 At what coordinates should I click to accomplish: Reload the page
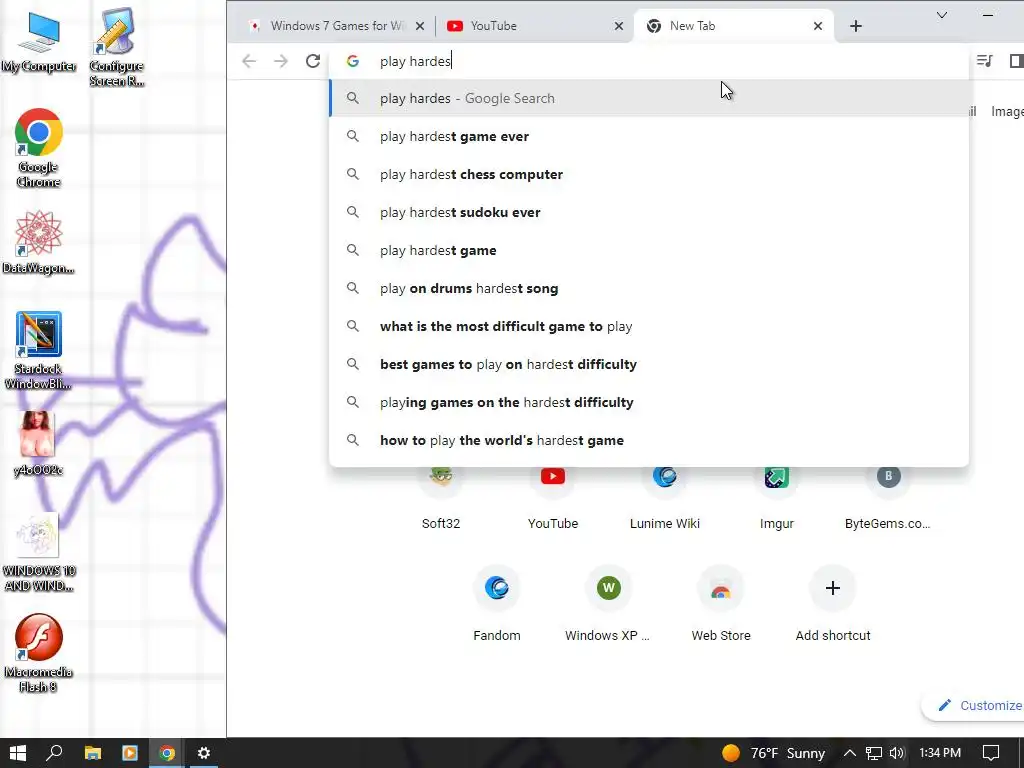(x=313, y=61)
